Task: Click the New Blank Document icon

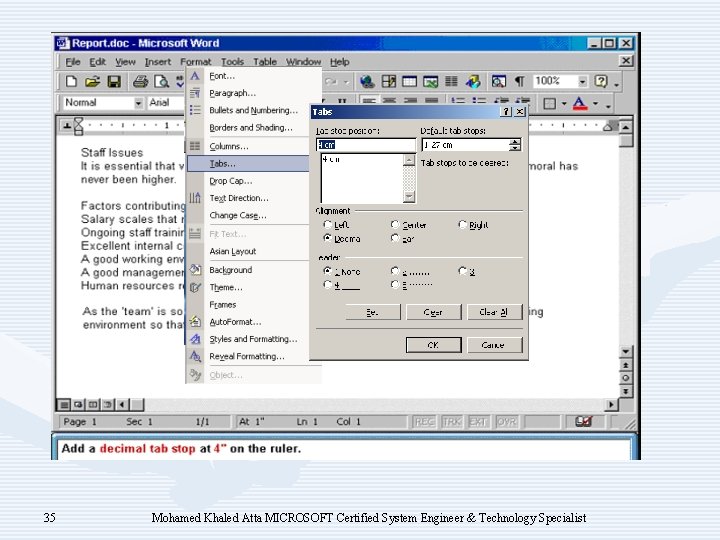Action: point(71,82)
